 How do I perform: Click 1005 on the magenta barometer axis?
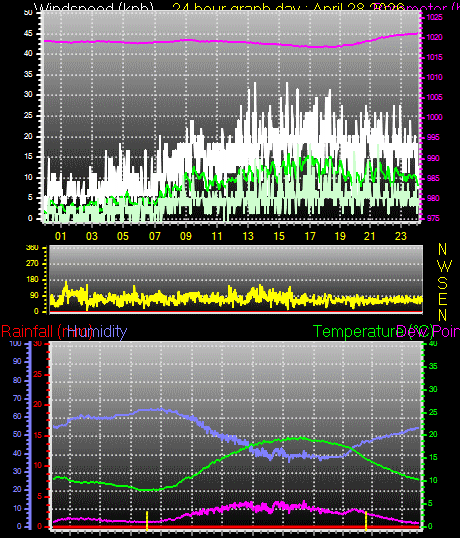pyautogui.click(x=434, y=97)
